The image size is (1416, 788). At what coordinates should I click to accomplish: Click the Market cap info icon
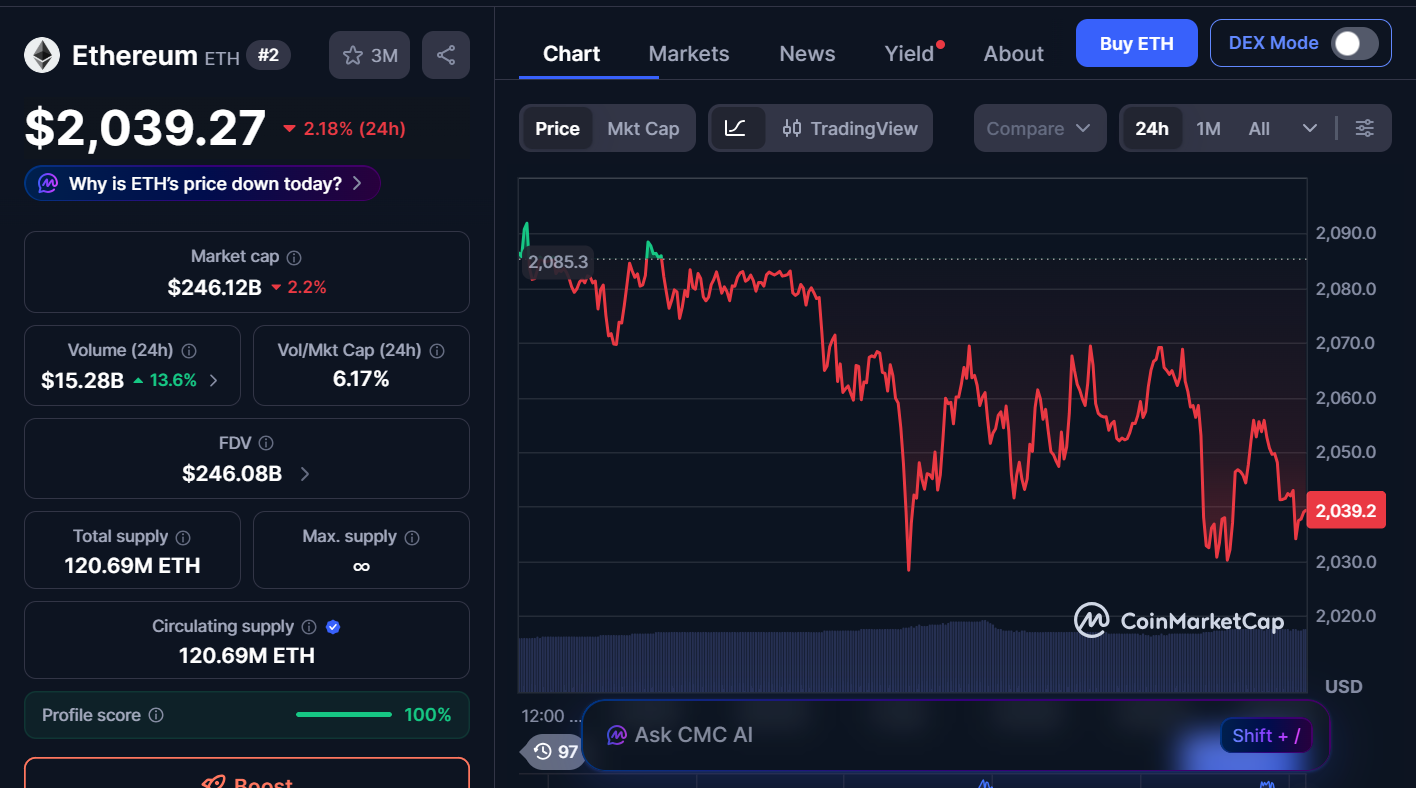[293, 257]
